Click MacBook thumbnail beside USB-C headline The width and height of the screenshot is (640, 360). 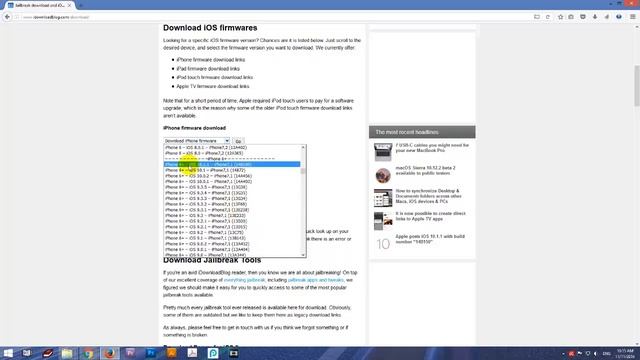tap(383, 152)
